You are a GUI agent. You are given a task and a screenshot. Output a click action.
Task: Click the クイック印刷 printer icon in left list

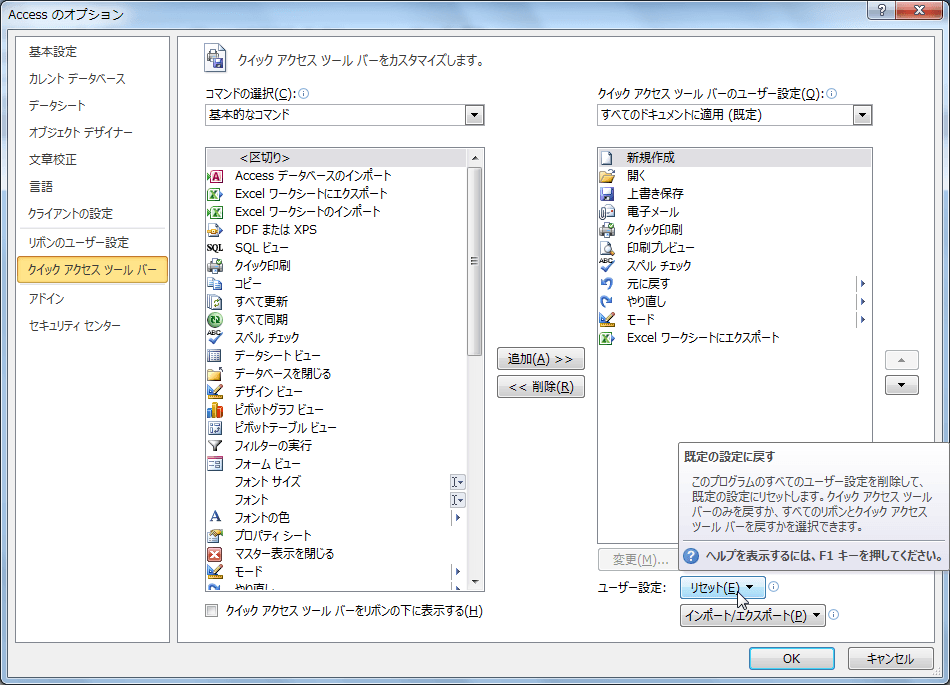tap(215, 266)
